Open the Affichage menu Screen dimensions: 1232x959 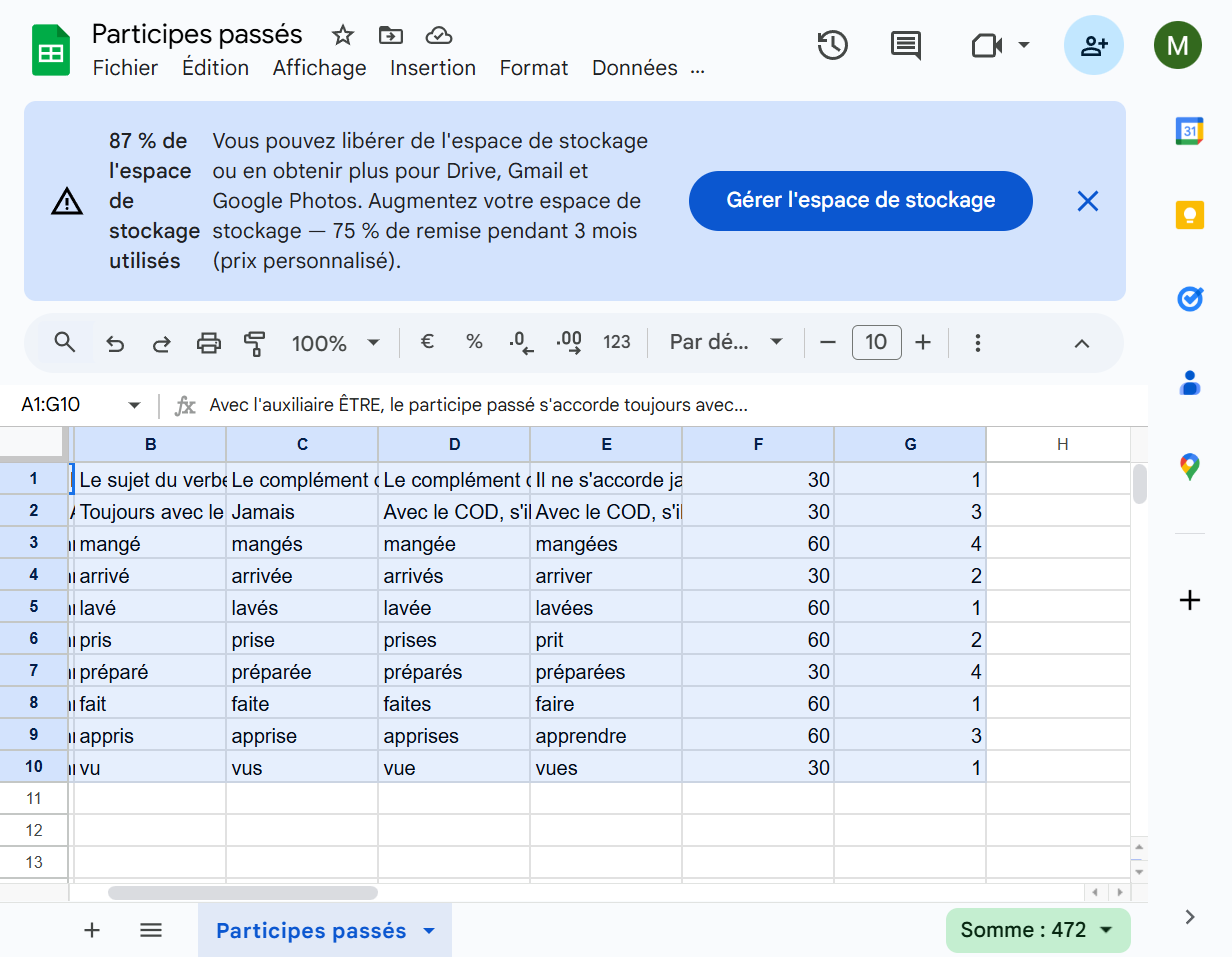pos(319,68)
